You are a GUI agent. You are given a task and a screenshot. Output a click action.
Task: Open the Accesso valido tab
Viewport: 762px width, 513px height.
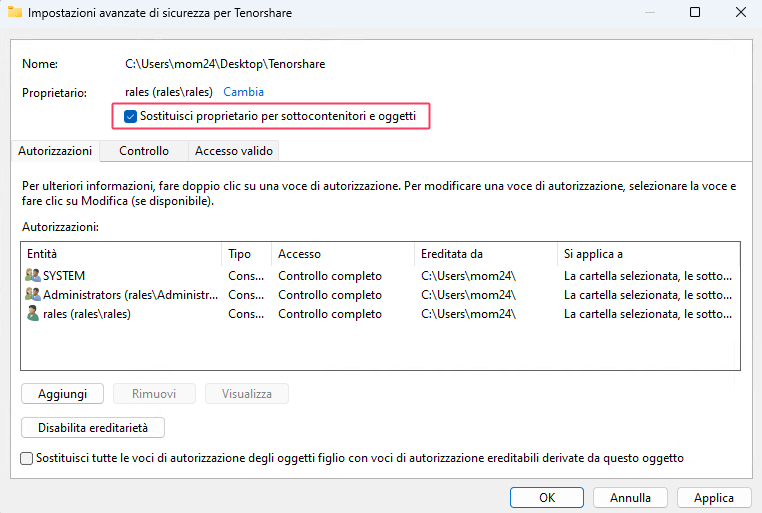pos(233,151)
